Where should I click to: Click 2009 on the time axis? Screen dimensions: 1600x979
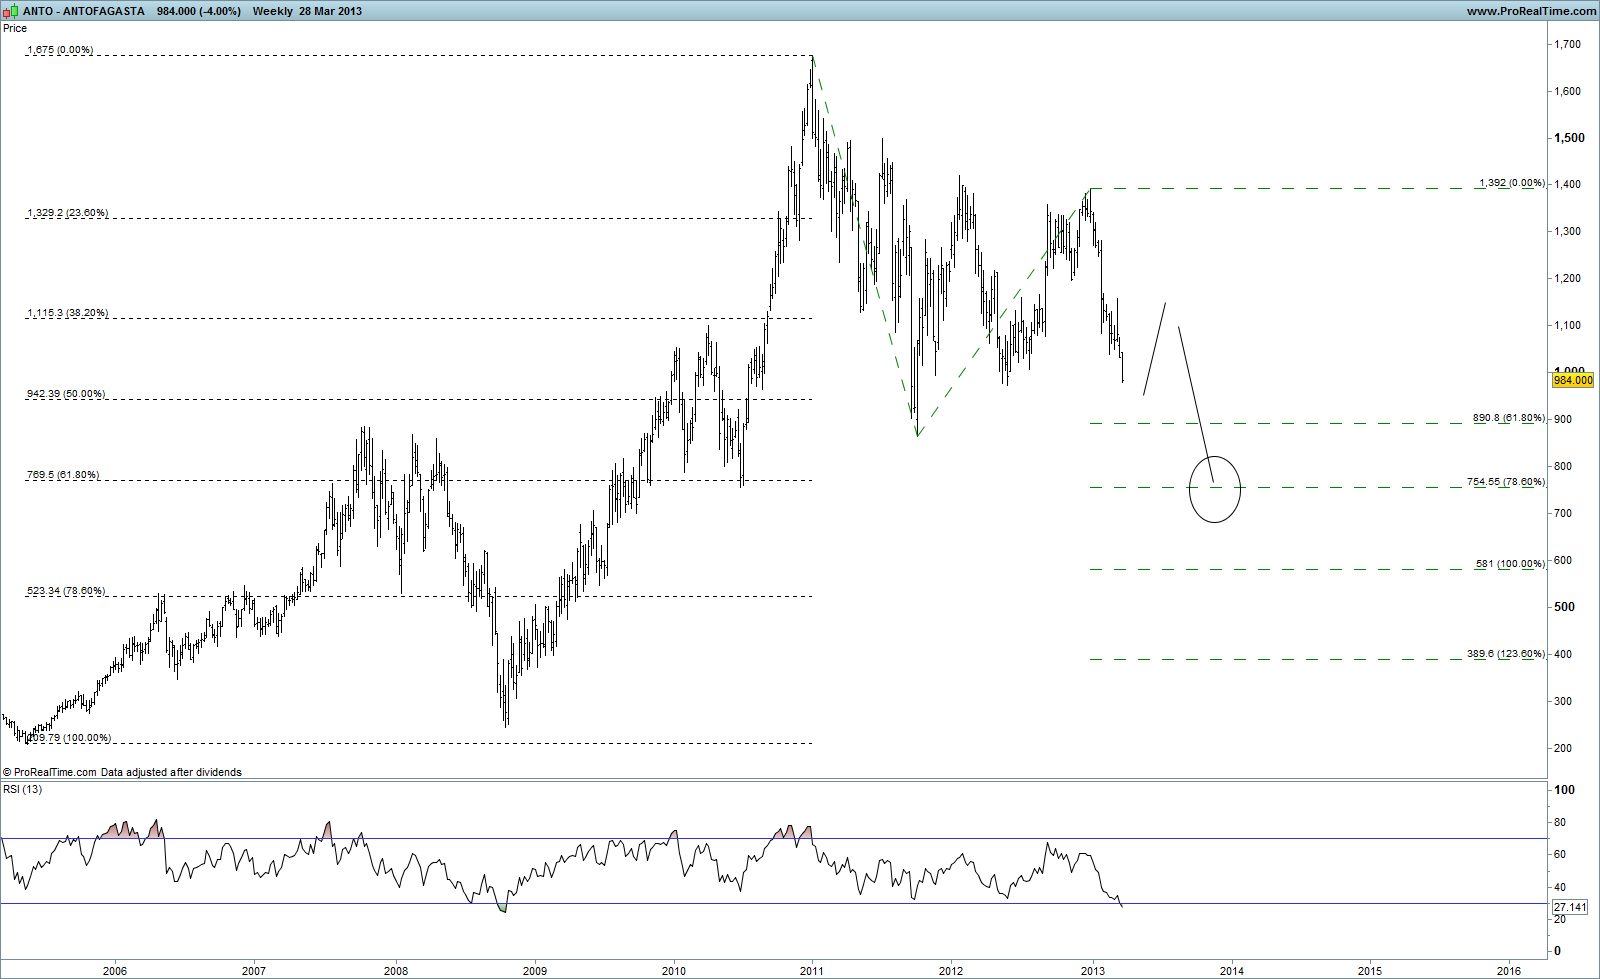coord(535,970)
